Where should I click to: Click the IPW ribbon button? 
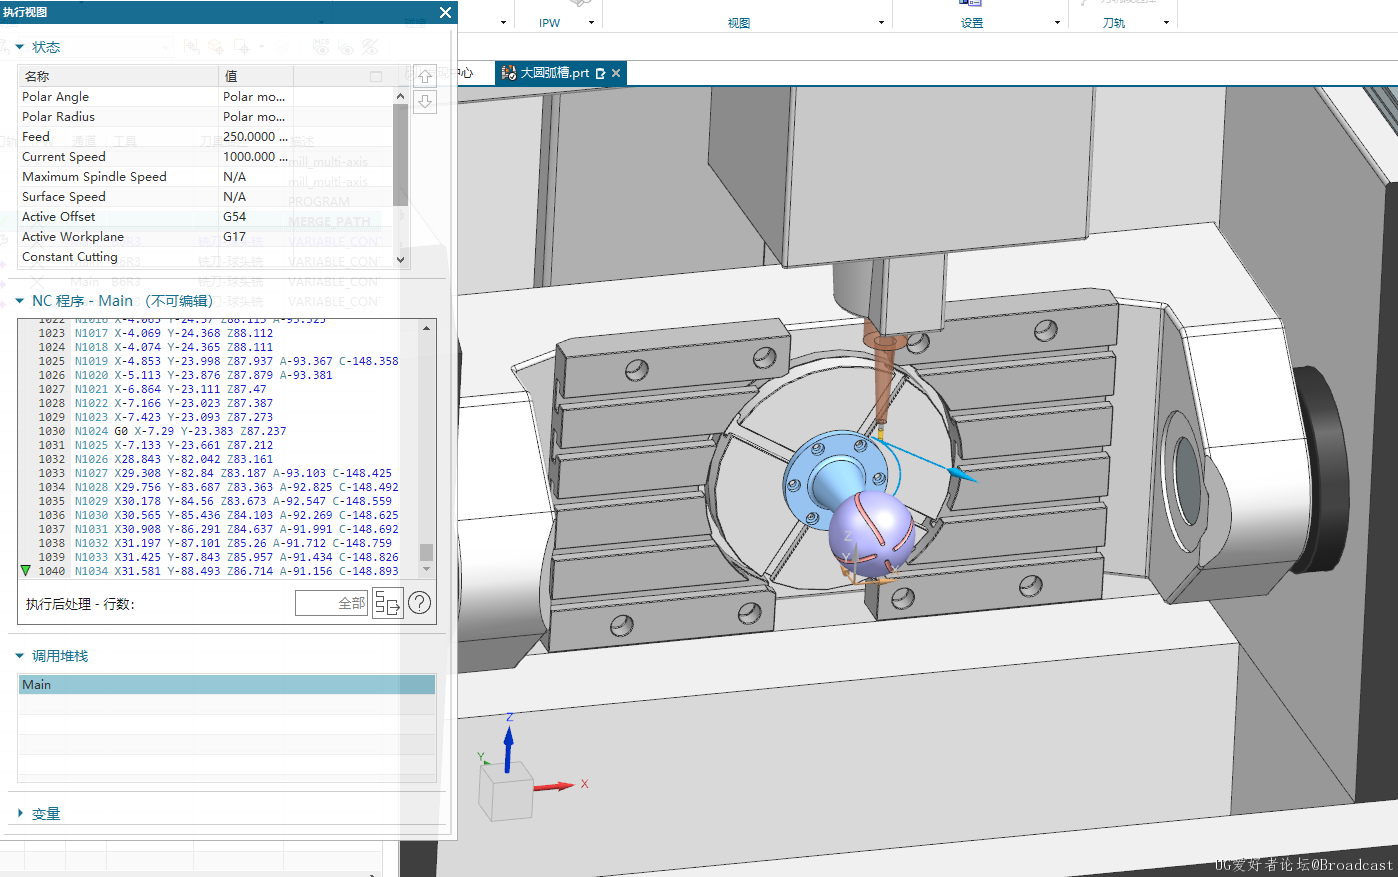[550, 22]
